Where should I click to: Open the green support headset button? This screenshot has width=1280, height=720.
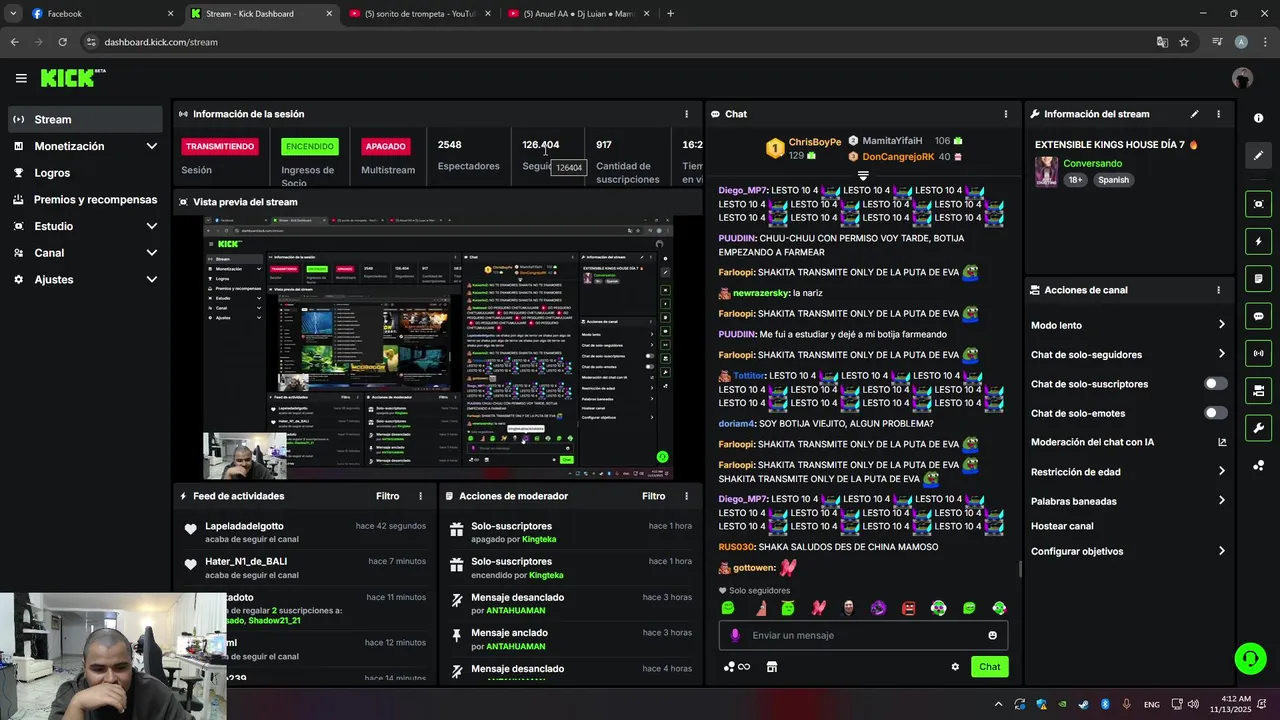coord(1250,658)
